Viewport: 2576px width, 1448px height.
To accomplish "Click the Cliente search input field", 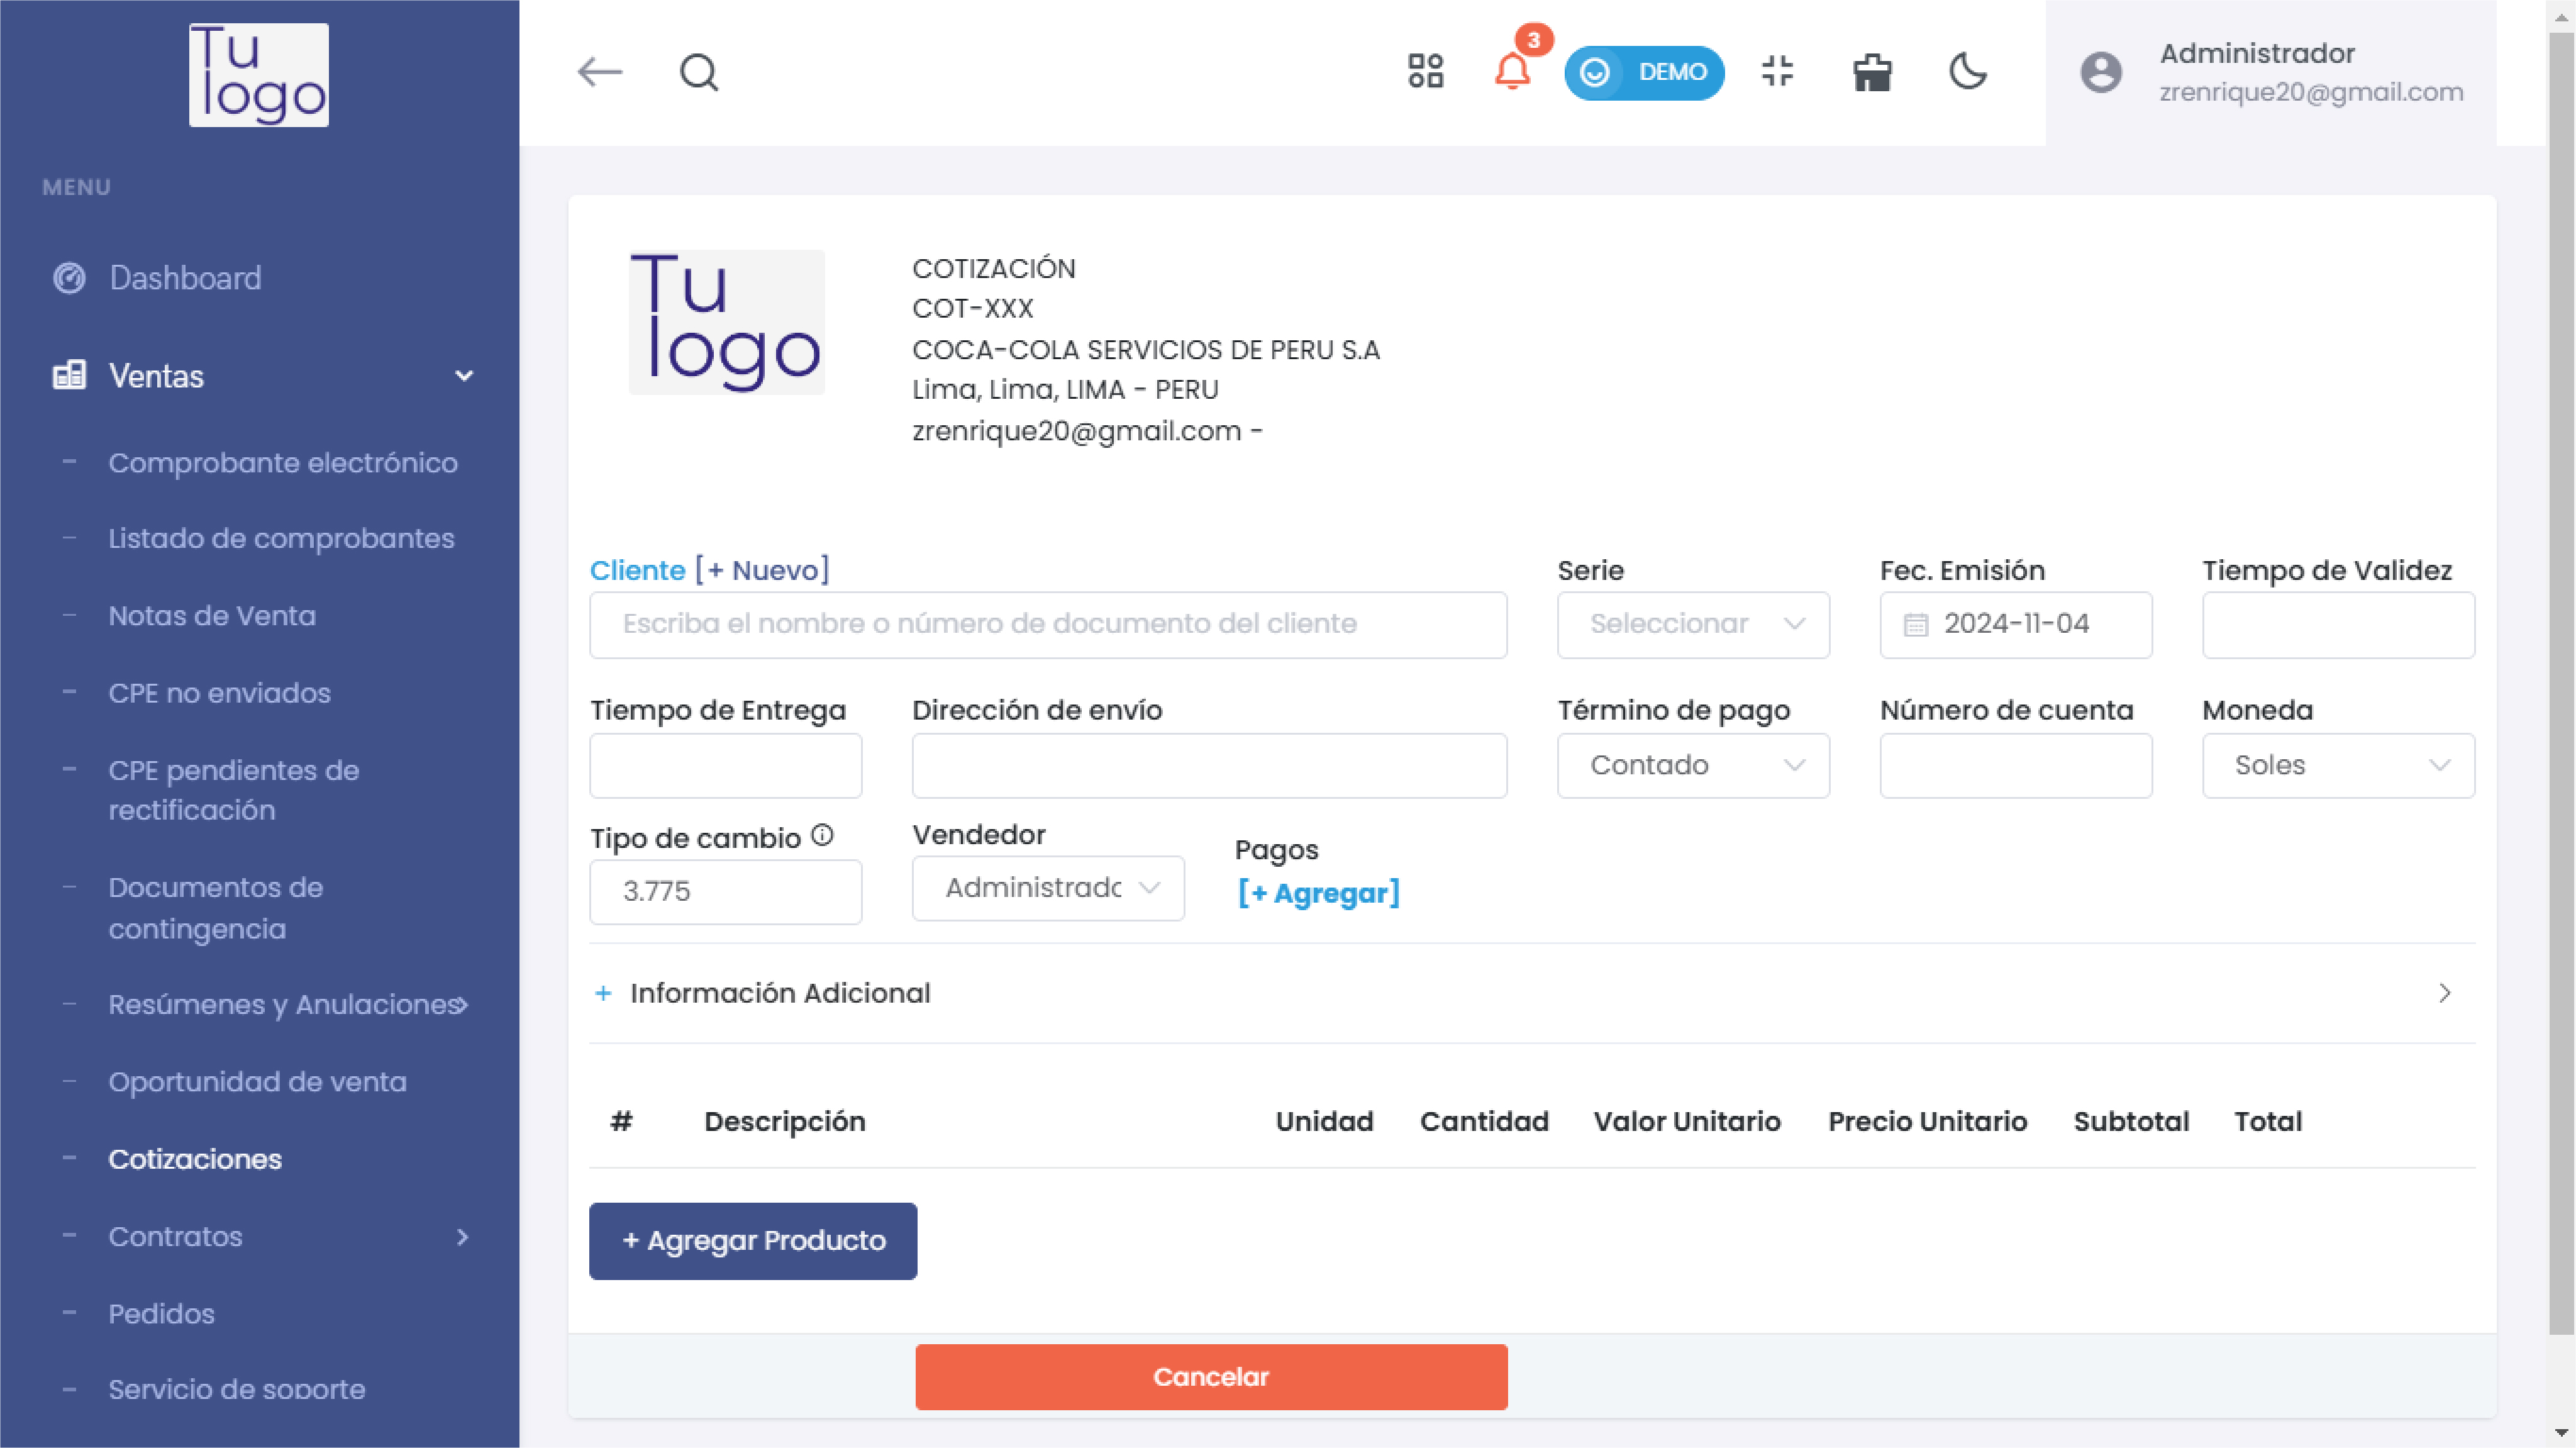I will click(1047, 624).
